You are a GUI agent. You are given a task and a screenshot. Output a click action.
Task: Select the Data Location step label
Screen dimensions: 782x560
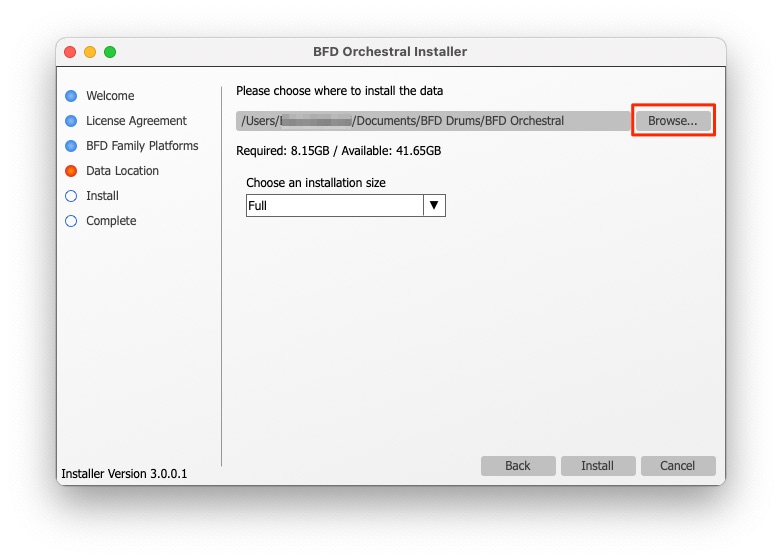[x=122, y=171]
